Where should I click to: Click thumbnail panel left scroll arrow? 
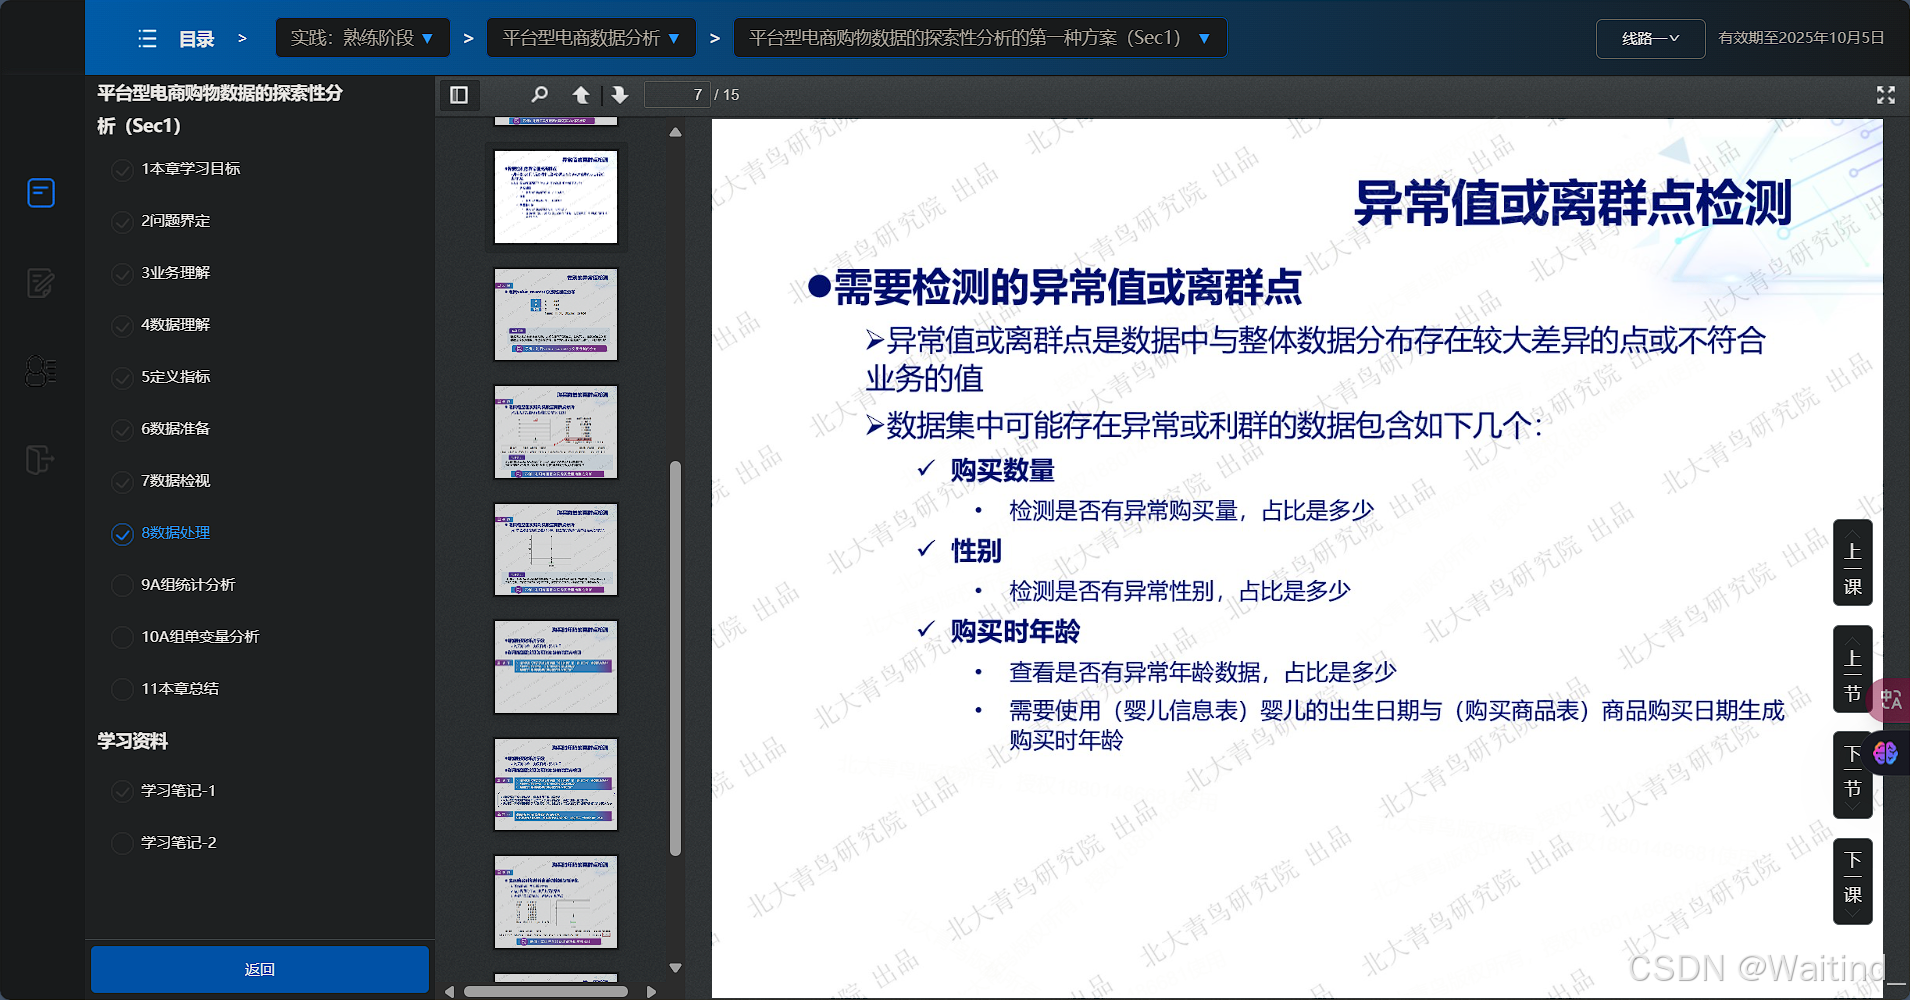450,992
